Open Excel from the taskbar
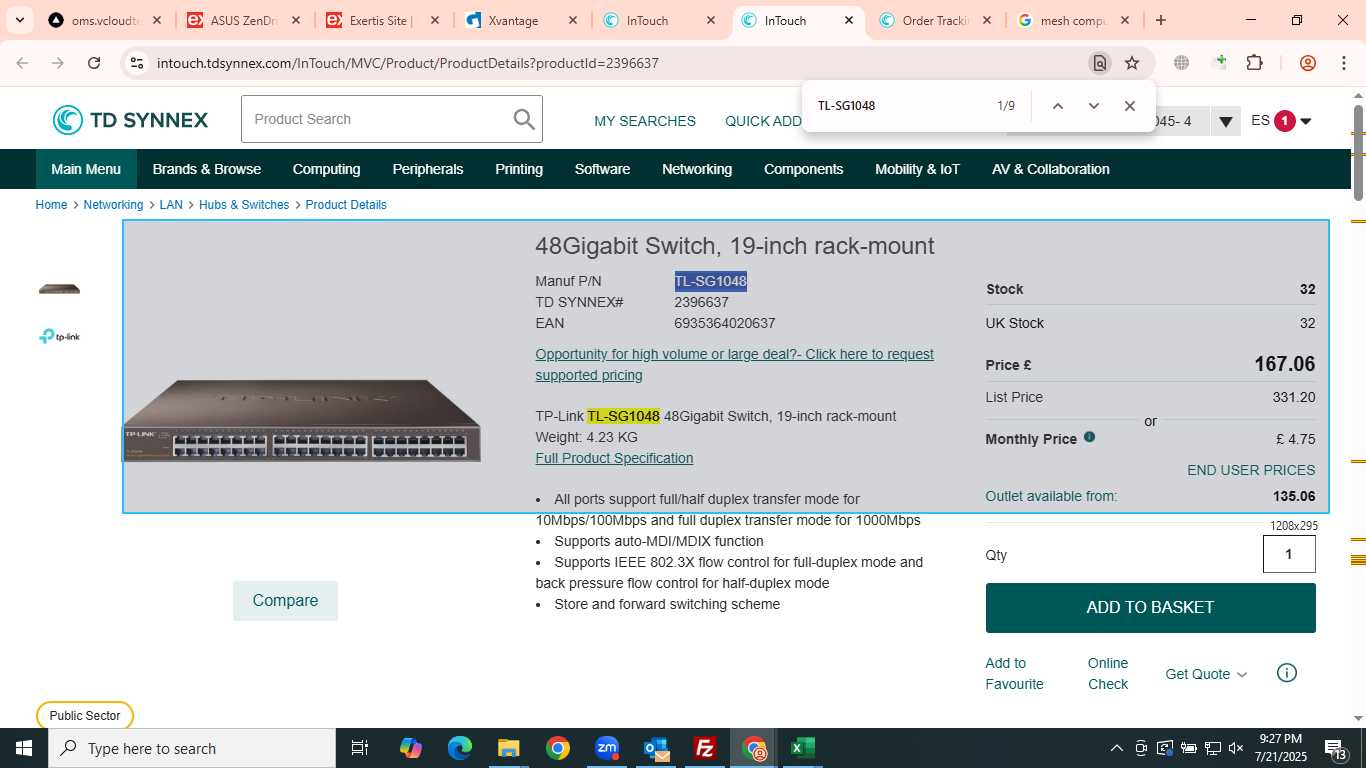This screenshot has height=768, width=1366. pos(802,748)
